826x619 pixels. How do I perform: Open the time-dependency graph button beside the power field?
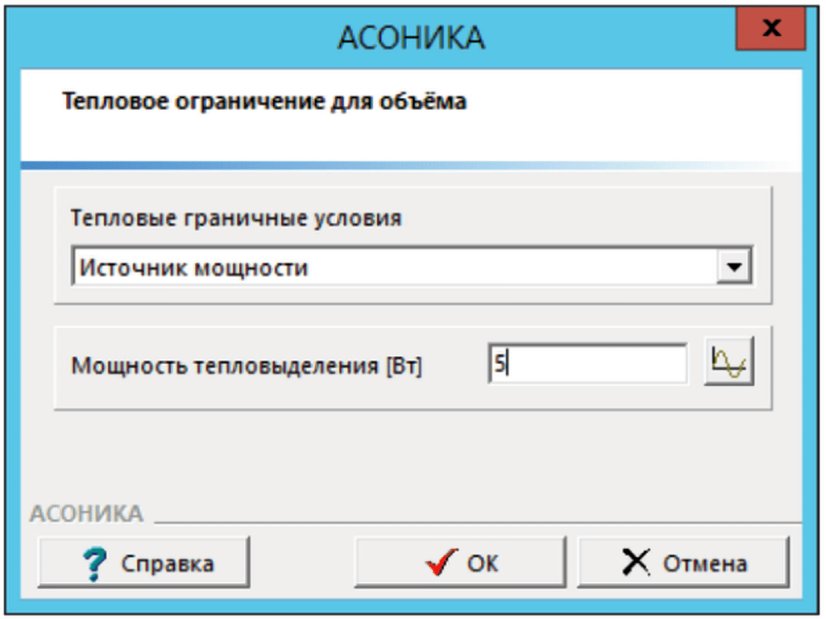pyautogui.click(x=729, y=362)
